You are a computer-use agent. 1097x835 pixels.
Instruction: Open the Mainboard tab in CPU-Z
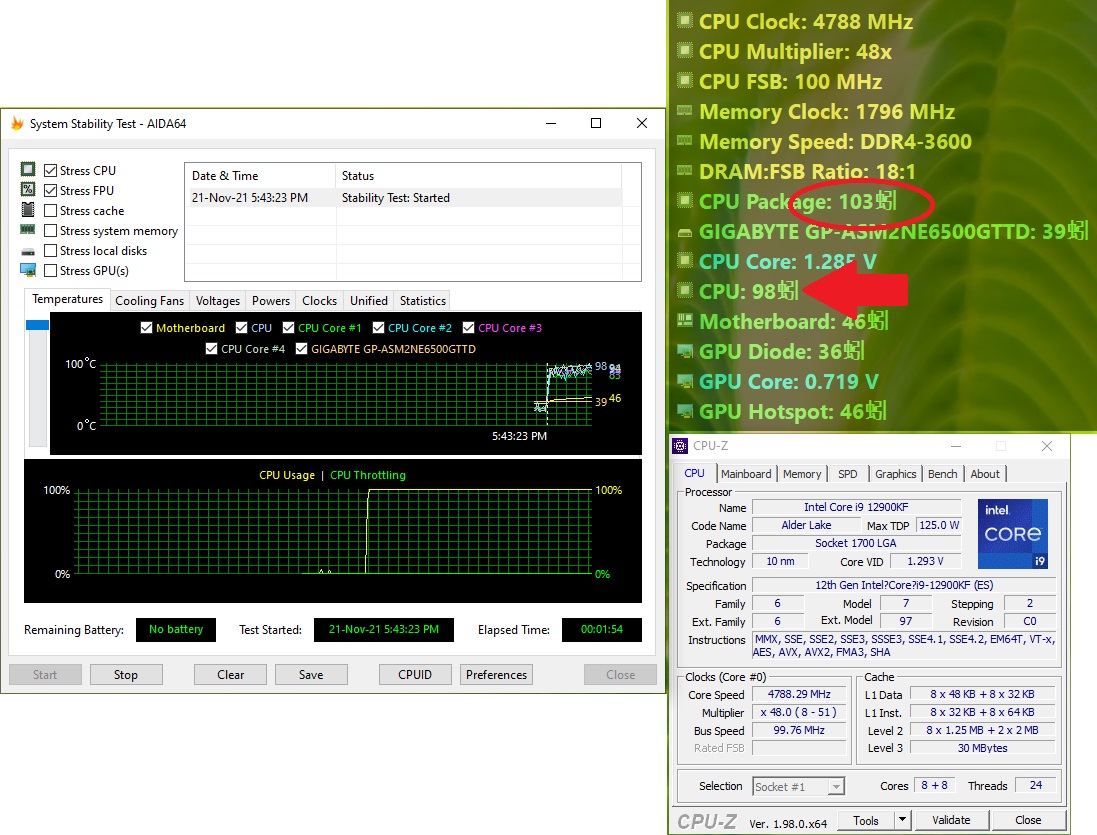[x=746, y=474]
